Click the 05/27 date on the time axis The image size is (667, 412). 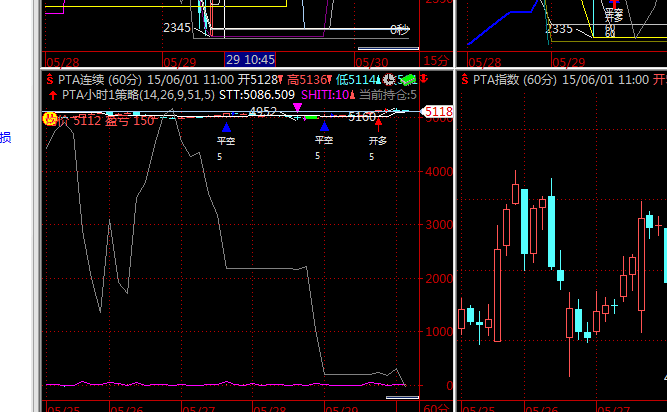point(199,407)
